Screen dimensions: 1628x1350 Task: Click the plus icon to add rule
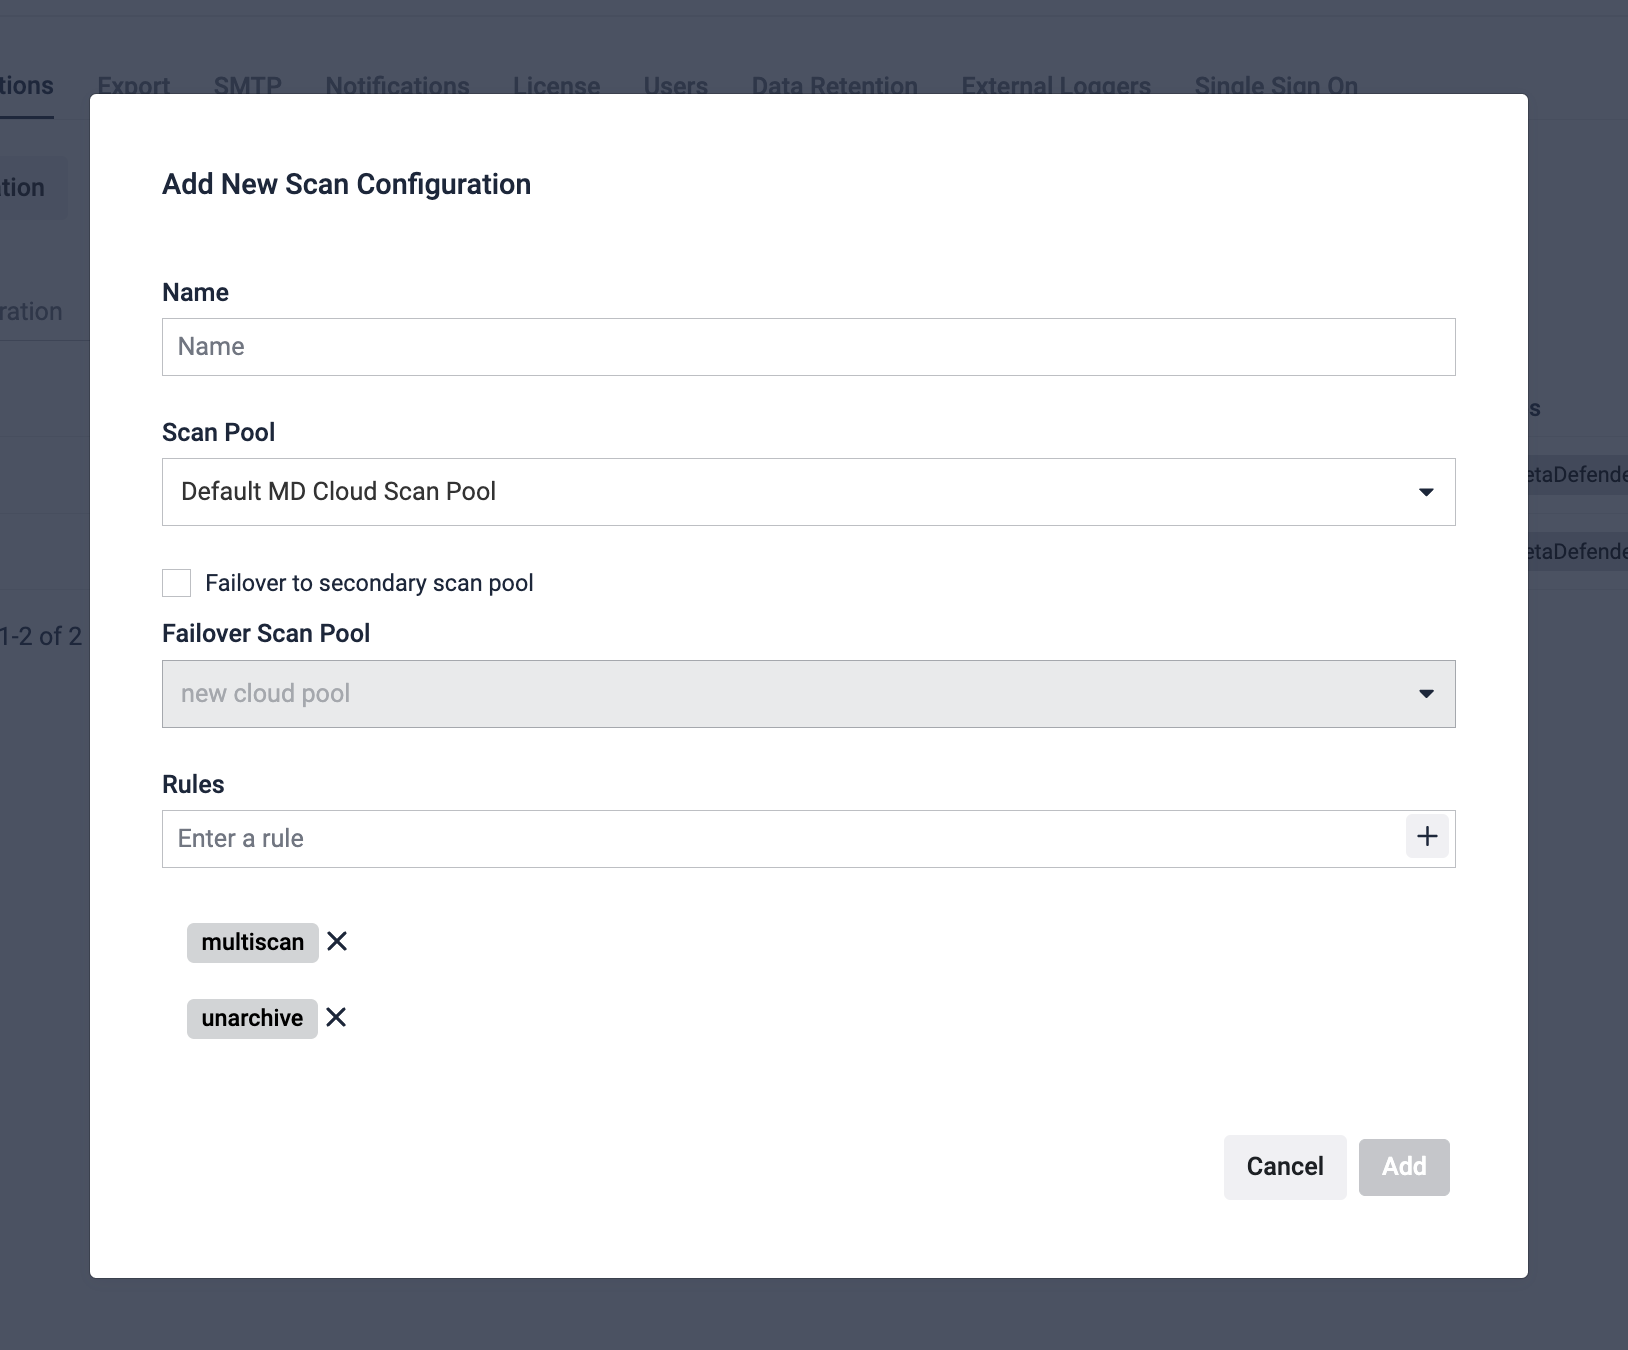tap(1427, 836)
